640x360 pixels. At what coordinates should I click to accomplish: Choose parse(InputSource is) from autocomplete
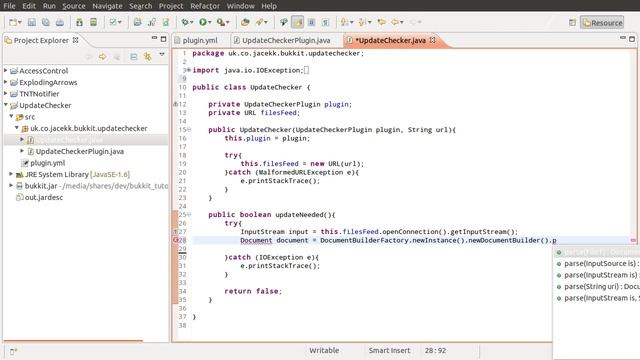[598, 264]
